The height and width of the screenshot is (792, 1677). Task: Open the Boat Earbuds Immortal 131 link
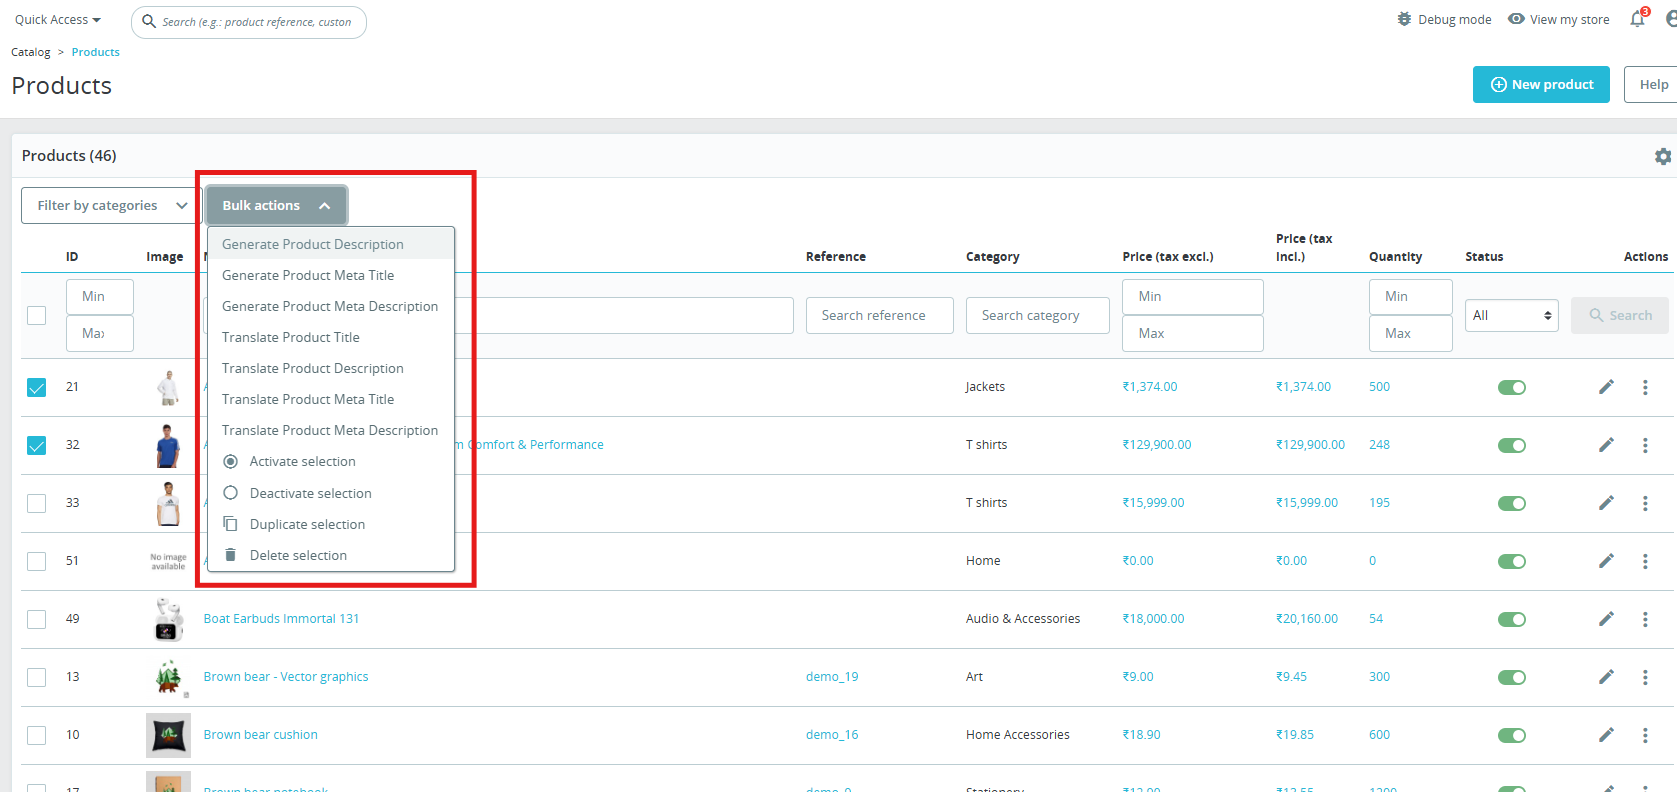[281, 619]
